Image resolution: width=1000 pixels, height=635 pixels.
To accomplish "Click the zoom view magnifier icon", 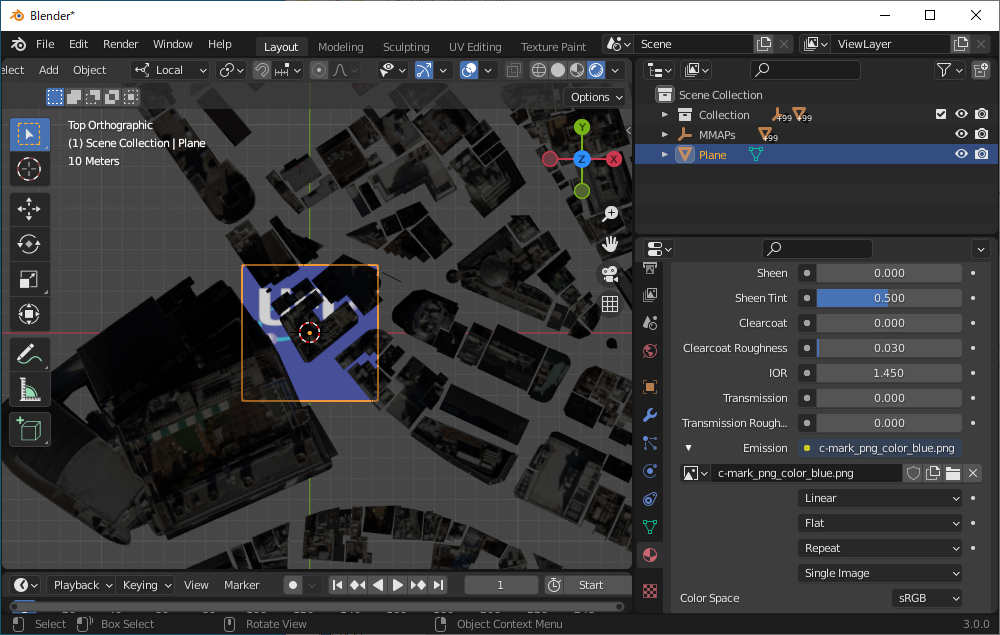I will (x=610, y=214).
